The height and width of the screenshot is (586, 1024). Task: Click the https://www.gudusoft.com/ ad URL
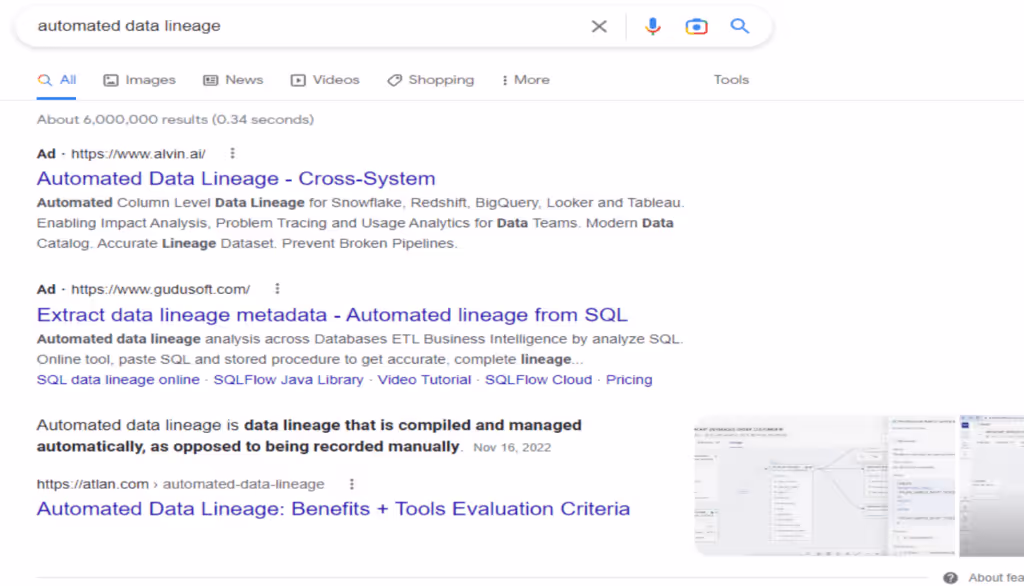coord(161,289)
